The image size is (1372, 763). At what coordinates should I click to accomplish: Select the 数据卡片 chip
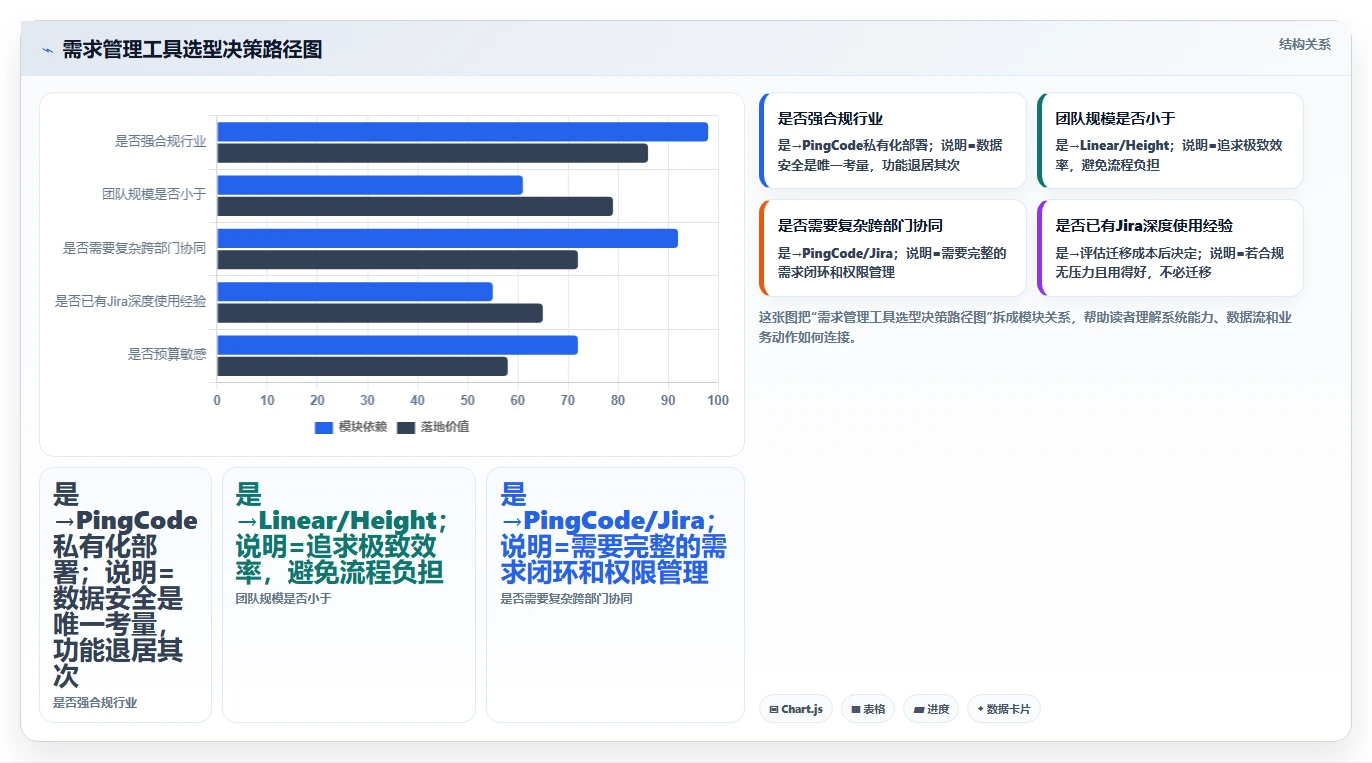click(x=1004, y=709)
